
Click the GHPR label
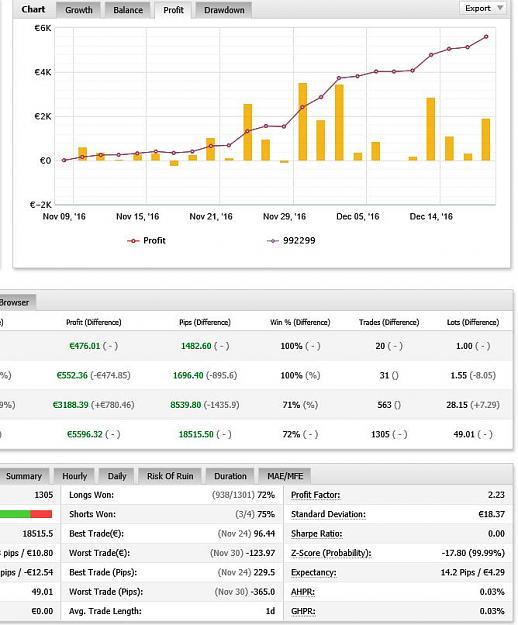(x=303, y=611)
